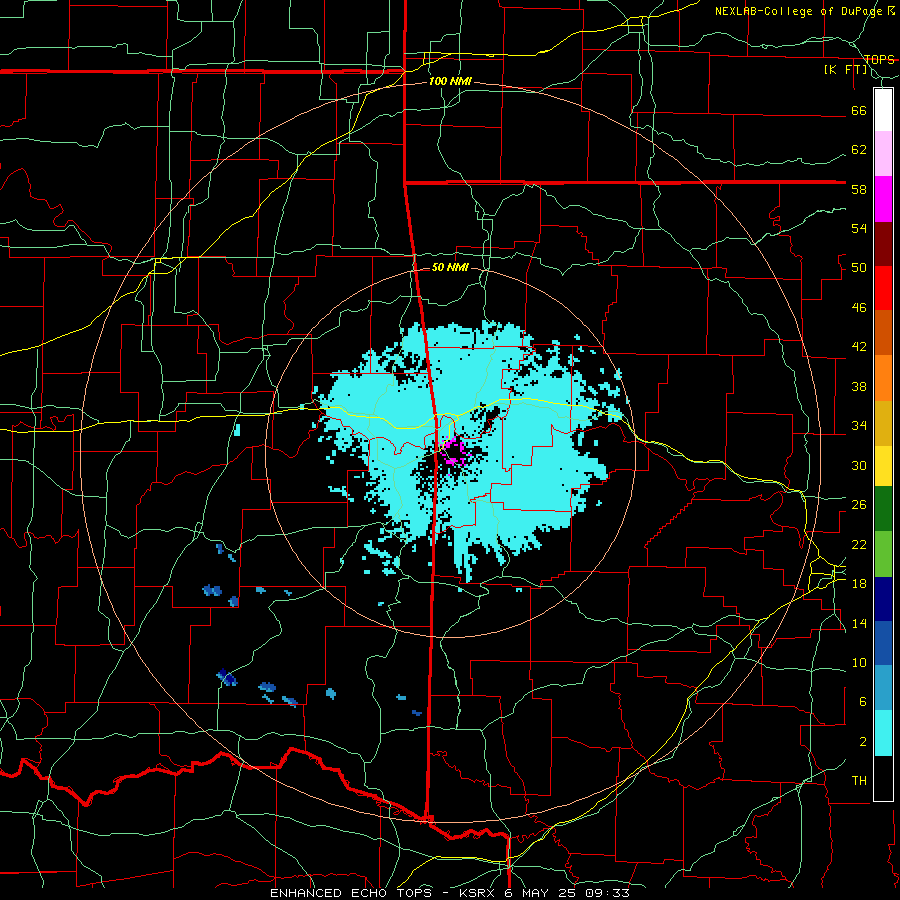Click the 38 value on the legend

pos(859,387)
